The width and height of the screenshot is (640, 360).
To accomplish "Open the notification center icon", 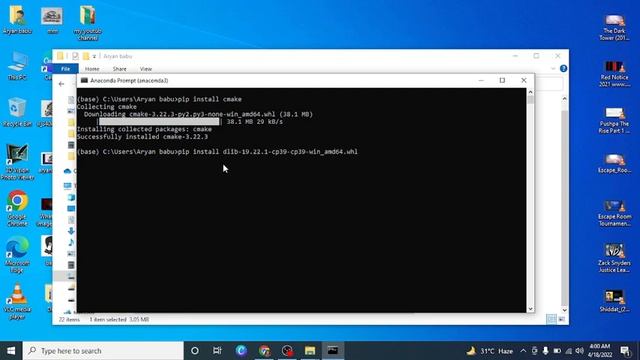I will click(625, 351).
